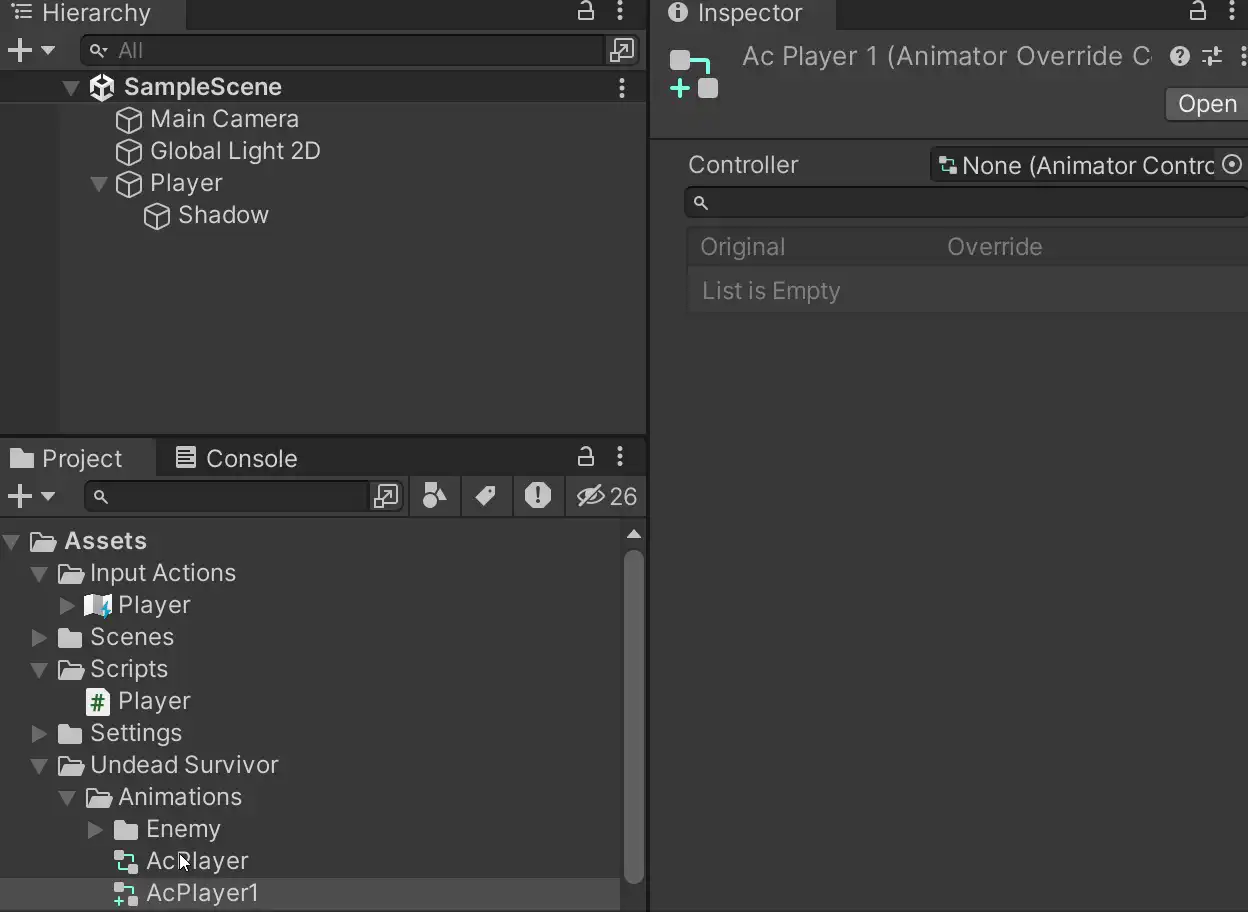Select Global Light 2D object
Viewport: 1248px width, 912px height.
point(235,151)
